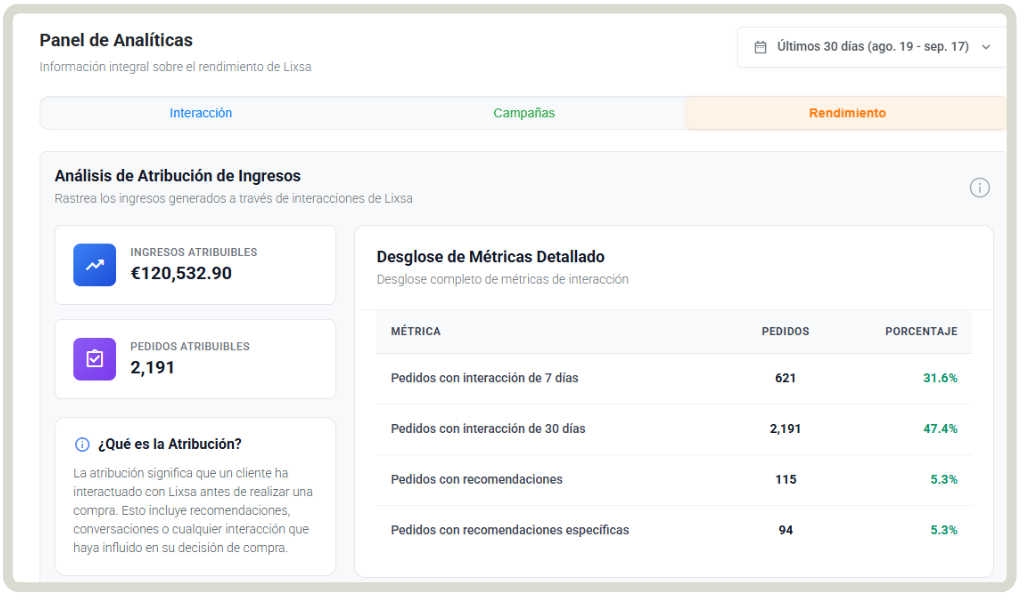Click the calendar icon in date selector

pyautogui.click(x=760, y=47)
